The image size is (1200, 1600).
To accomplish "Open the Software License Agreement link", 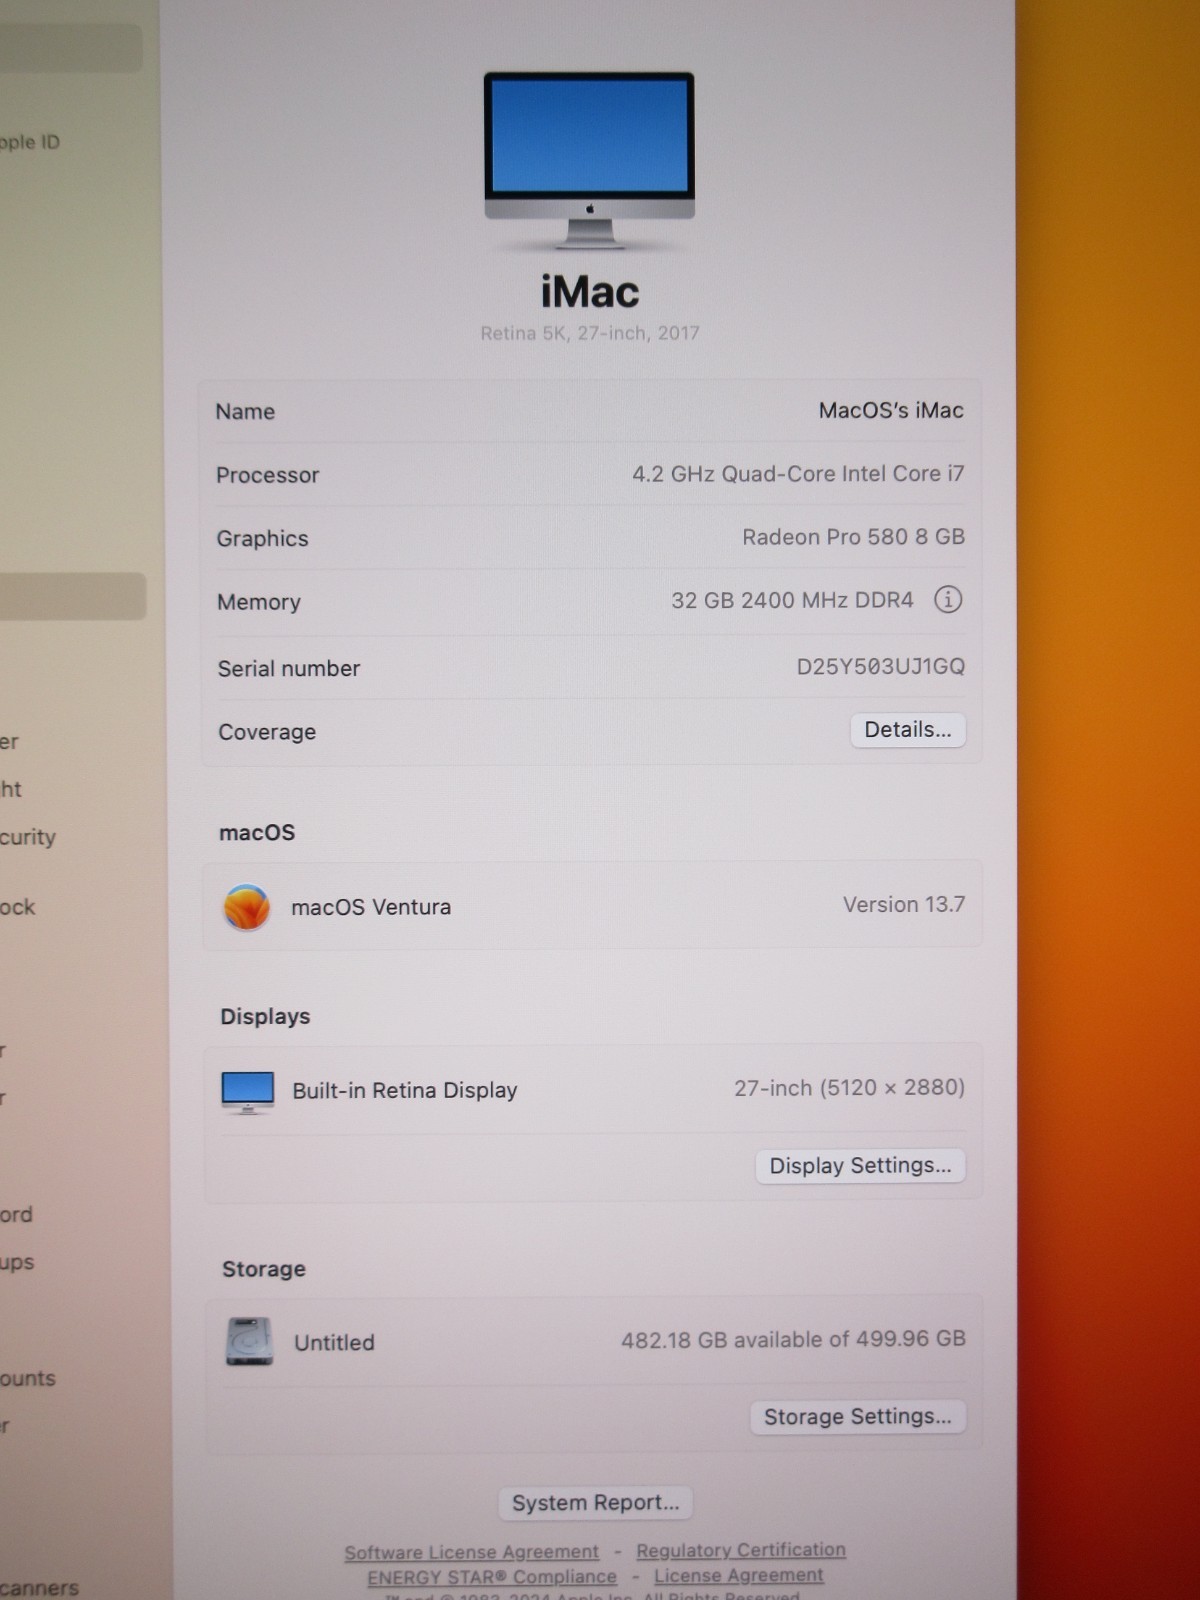I will pyautogui.click(x=471, y=1552).
